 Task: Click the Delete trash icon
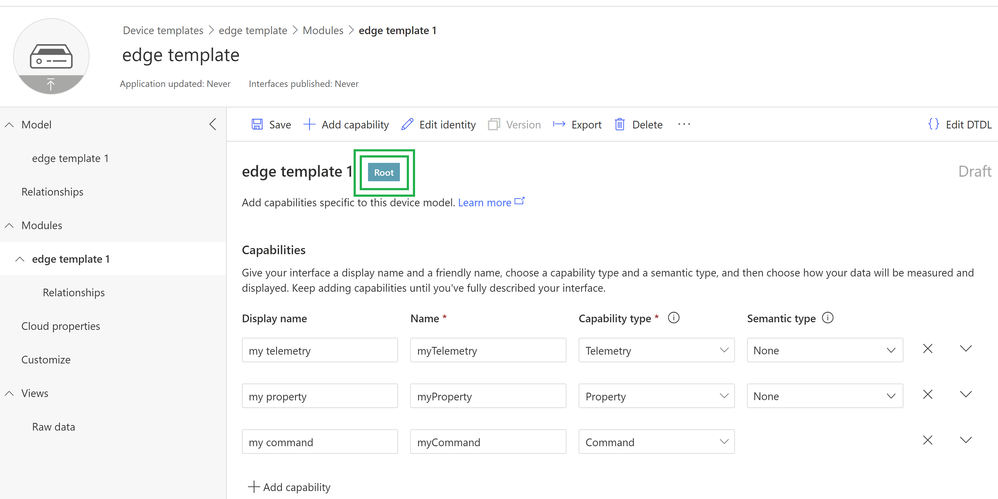[x=620, y=125]
